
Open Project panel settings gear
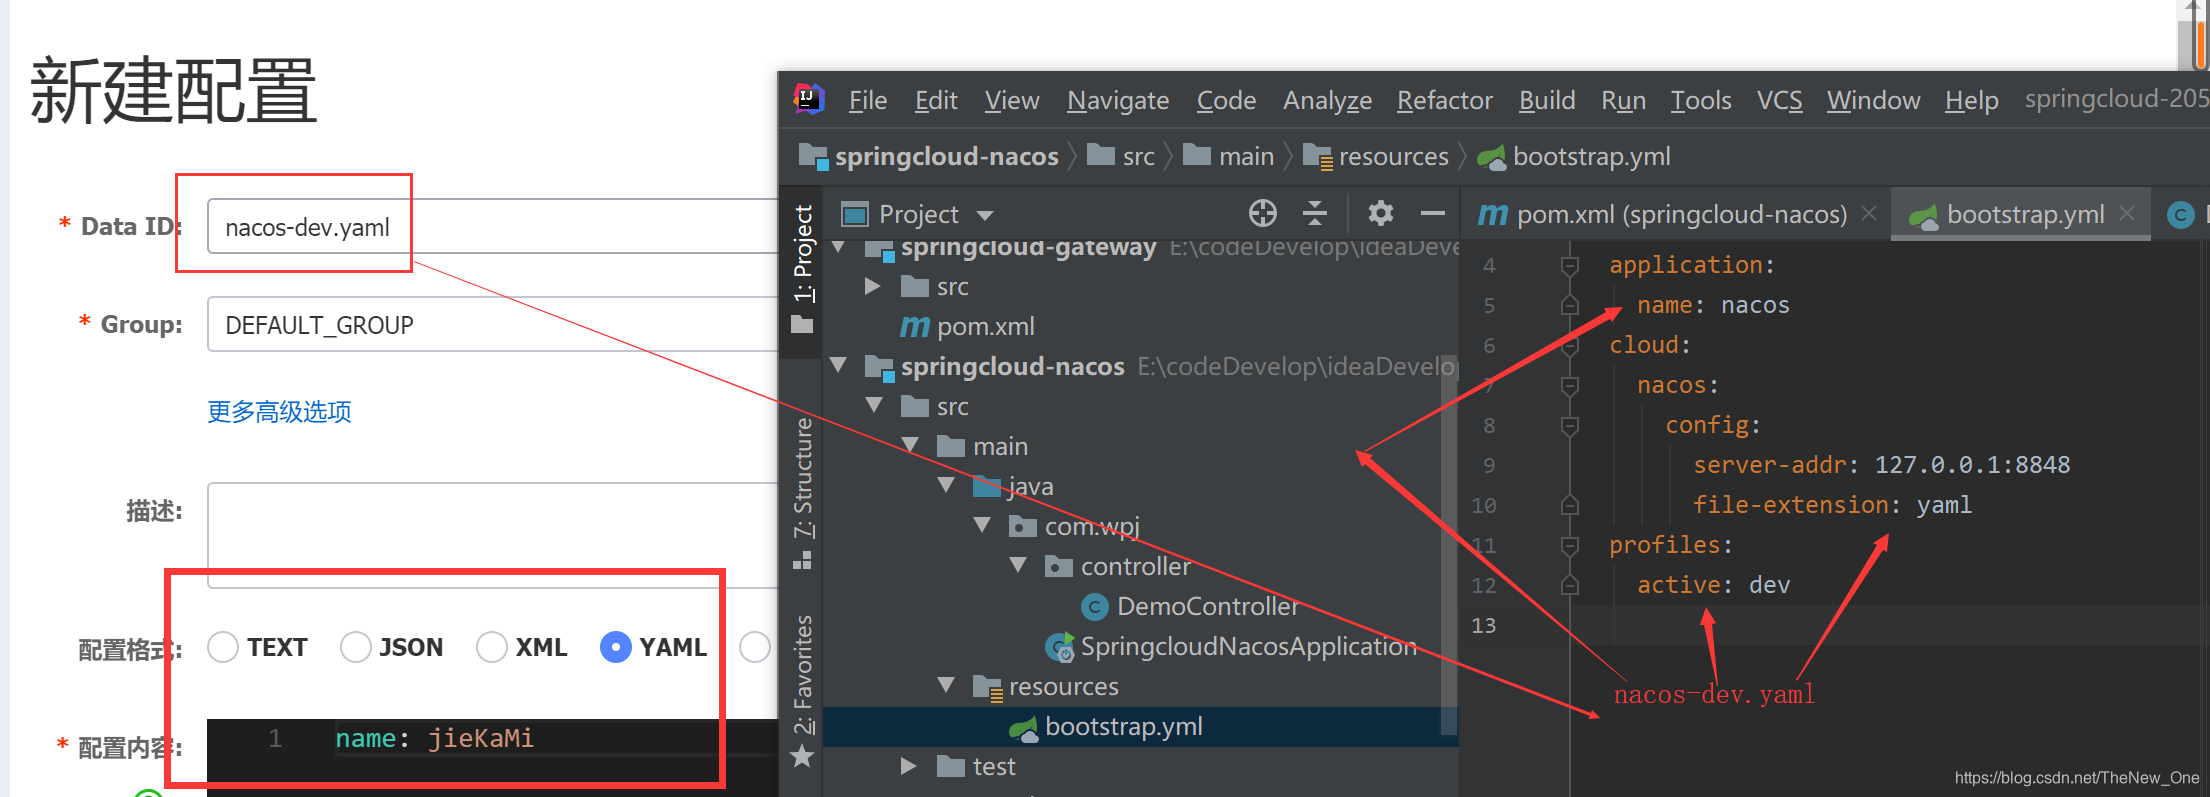click(1381, 213)
